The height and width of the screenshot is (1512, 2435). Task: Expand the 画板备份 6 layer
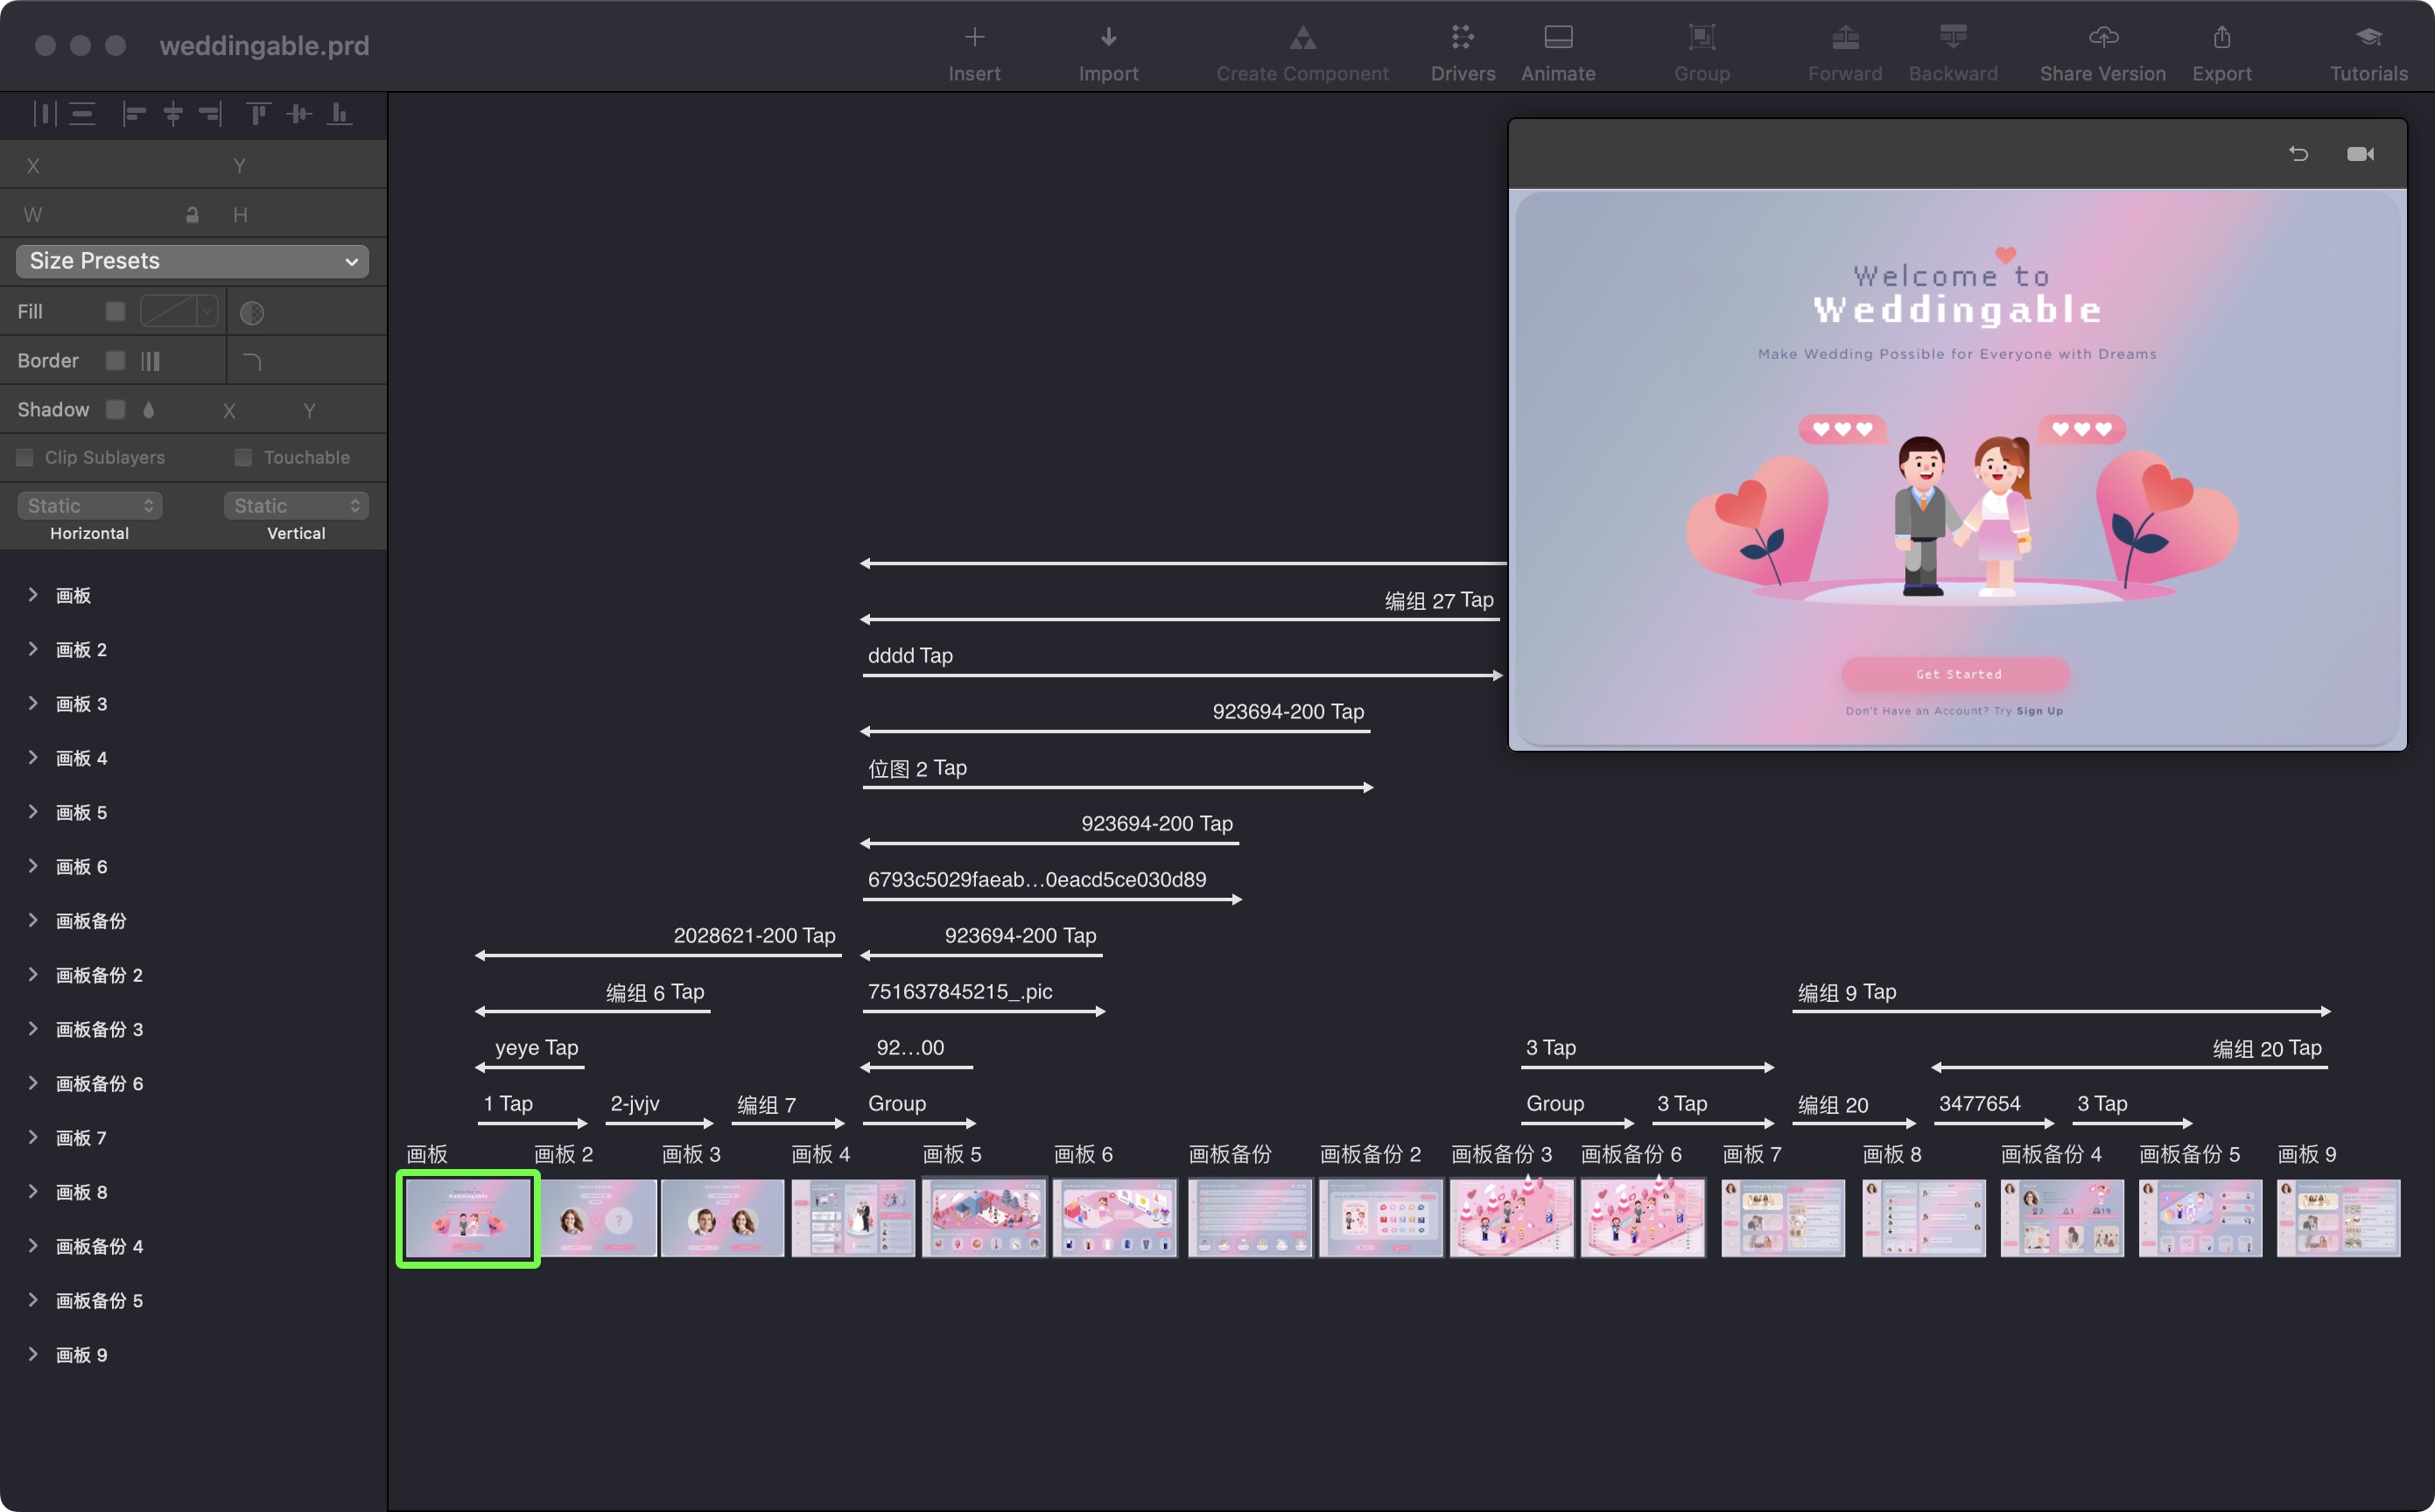(x=33, y=1083)
